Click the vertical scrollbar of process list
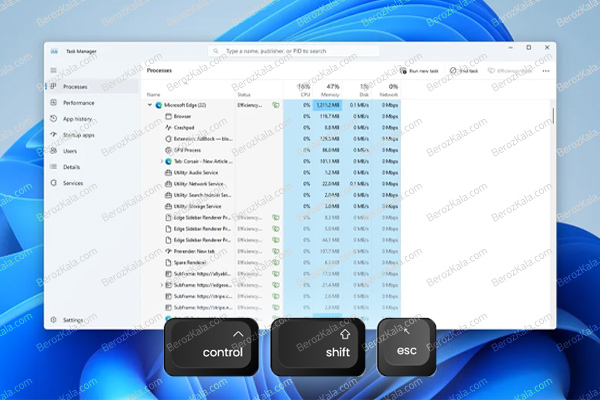The width and height of the screenshot is (600, 400). tap(553, 115)
